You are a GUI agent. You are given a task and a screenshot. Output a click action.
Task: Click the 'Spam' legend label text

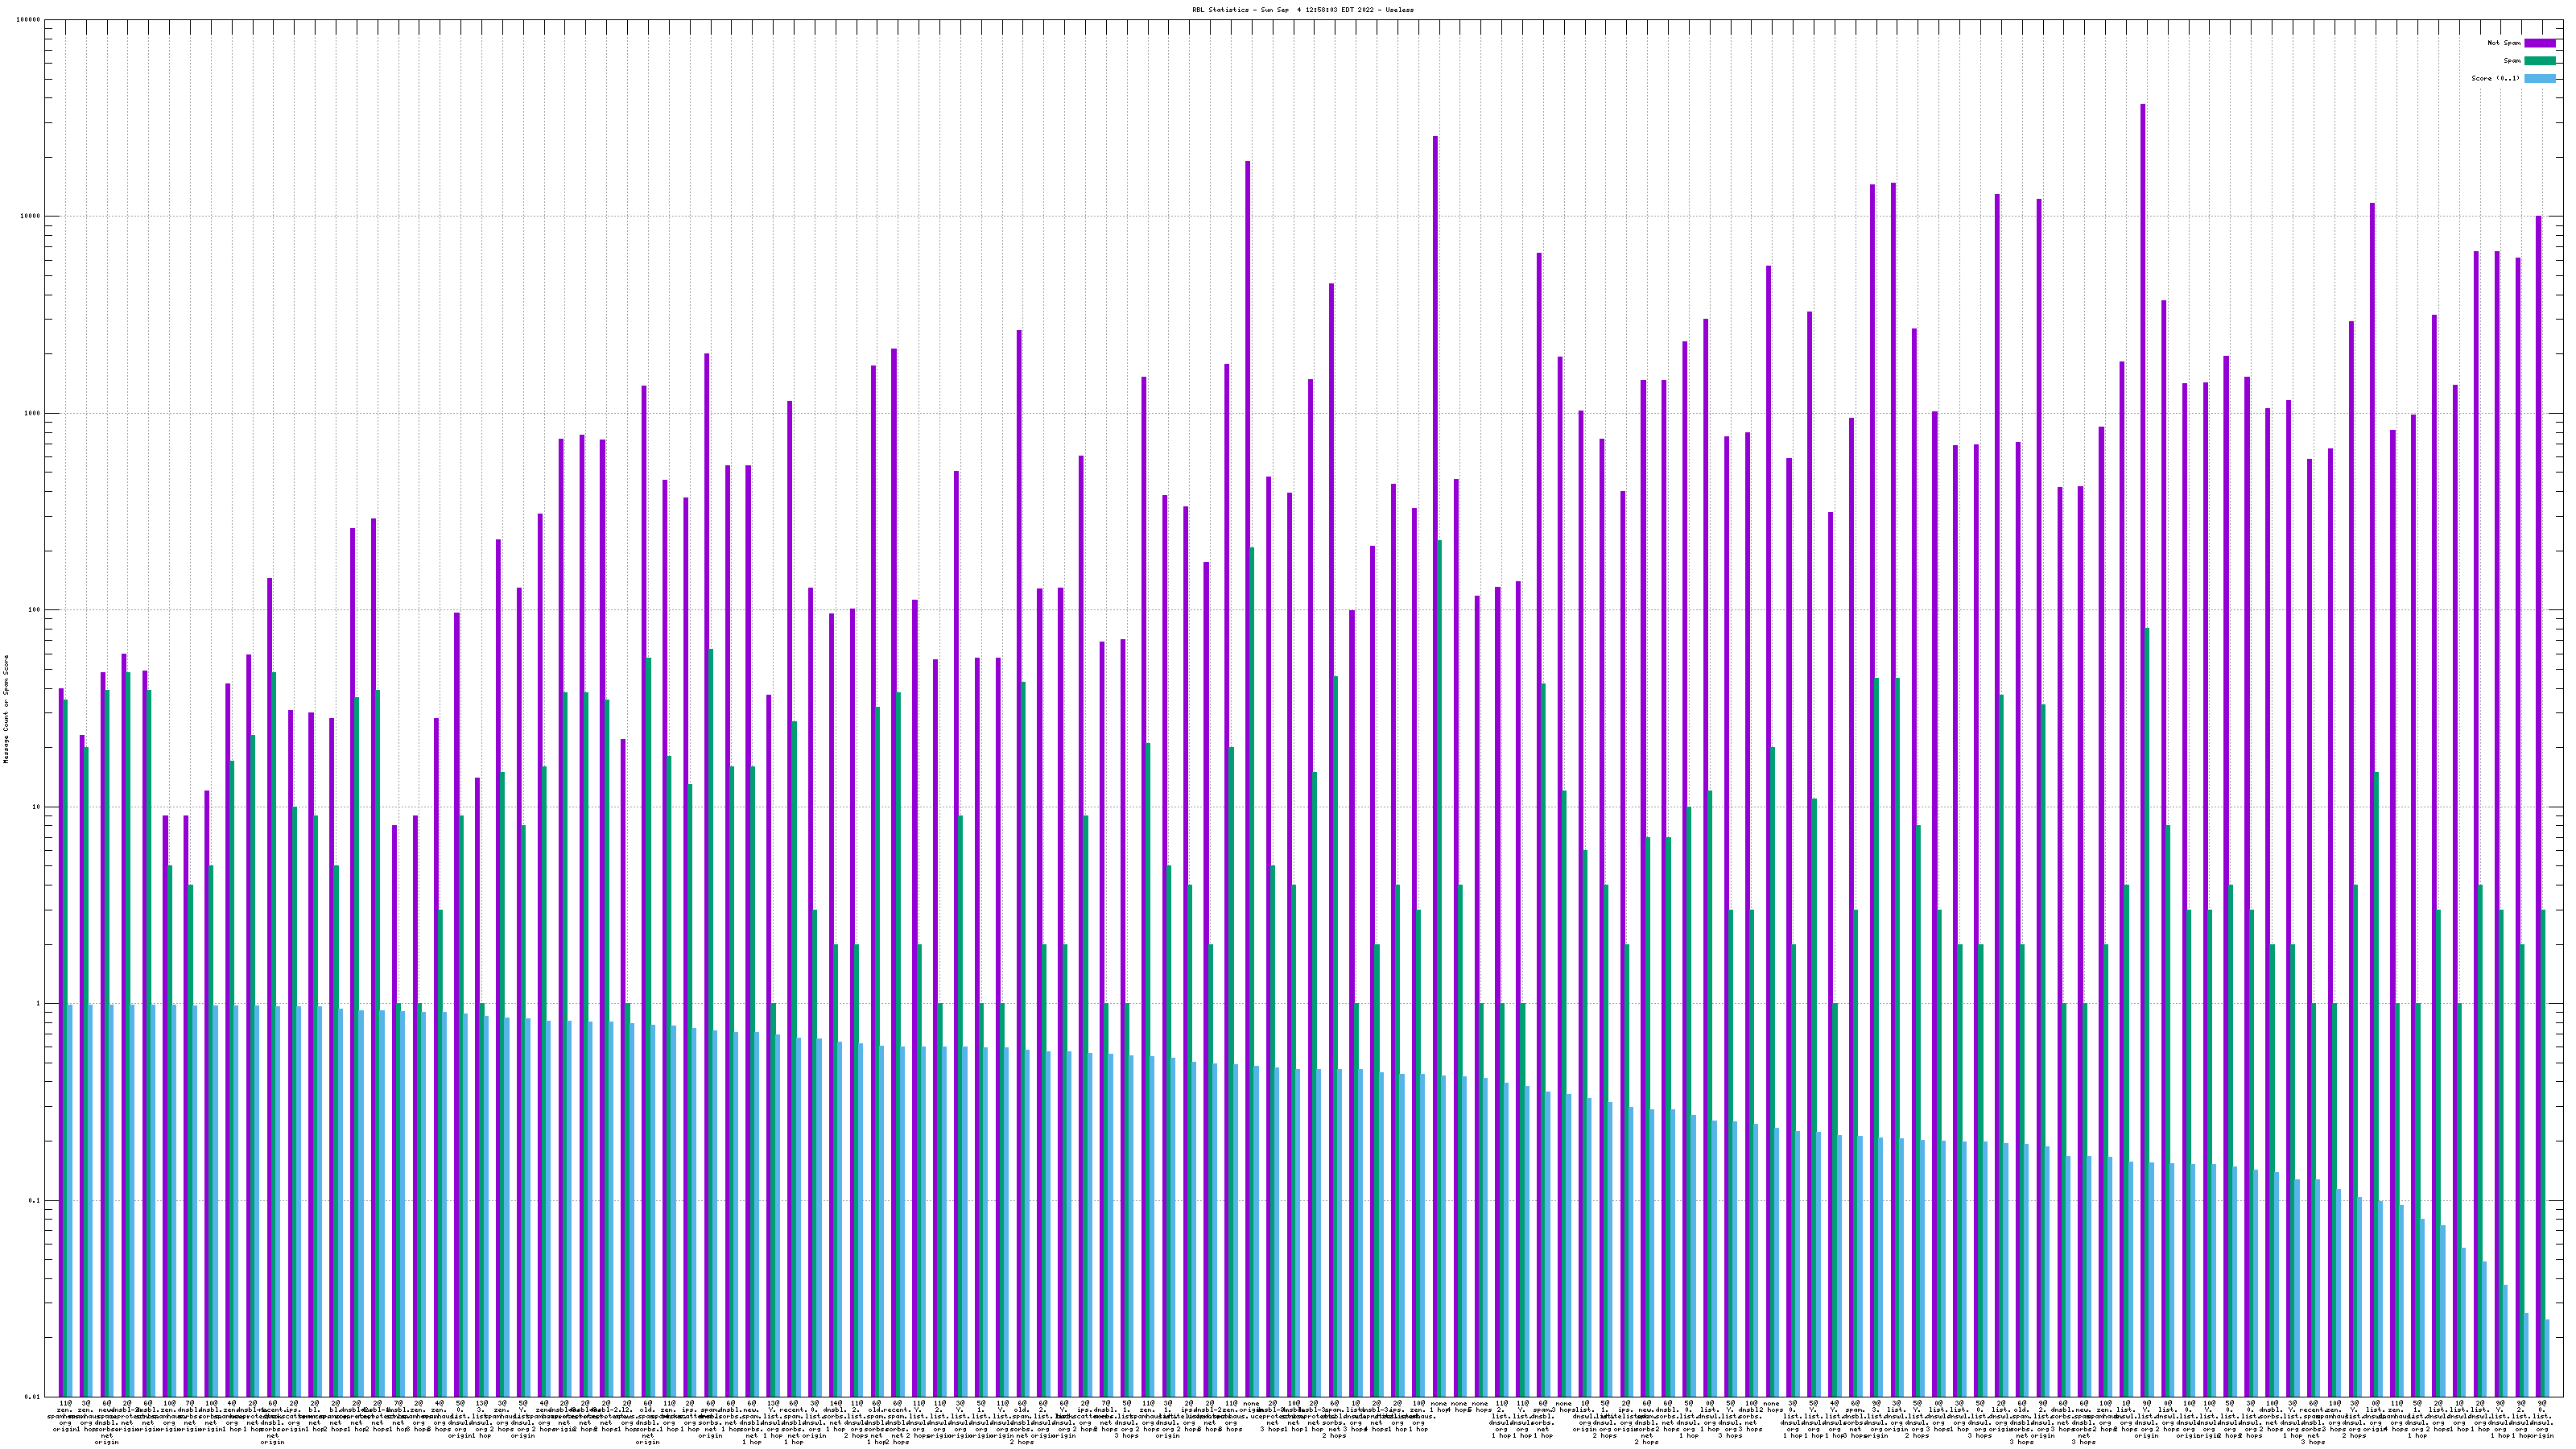coord(2512,61)
